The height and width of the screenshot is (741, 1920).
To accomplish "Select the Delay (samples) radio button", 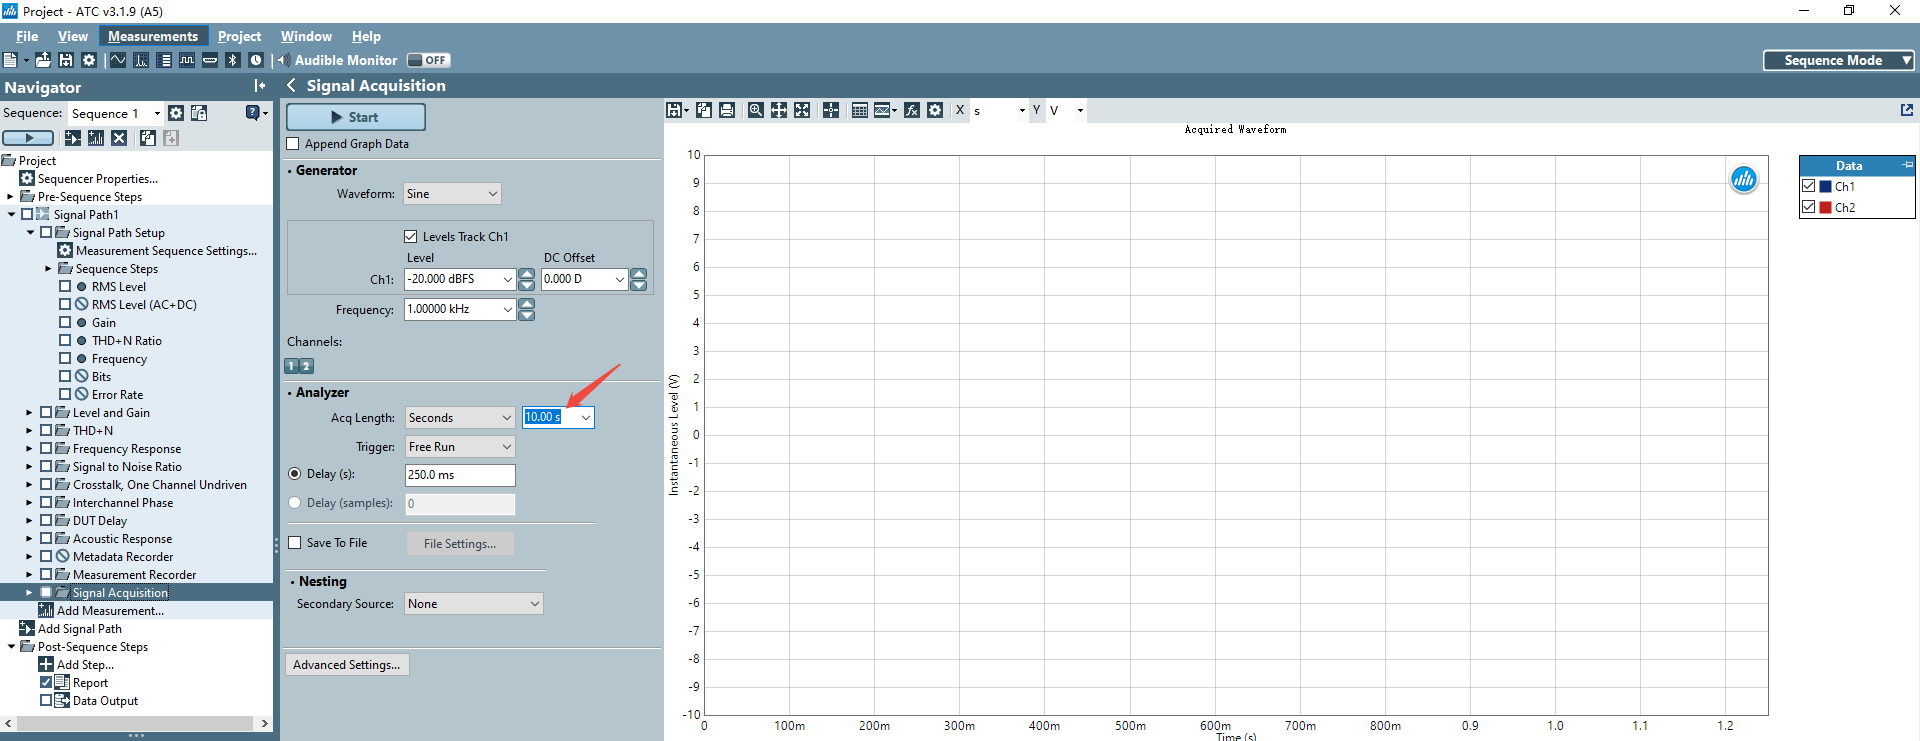I will pyautogui.click(x=295, y=503).
